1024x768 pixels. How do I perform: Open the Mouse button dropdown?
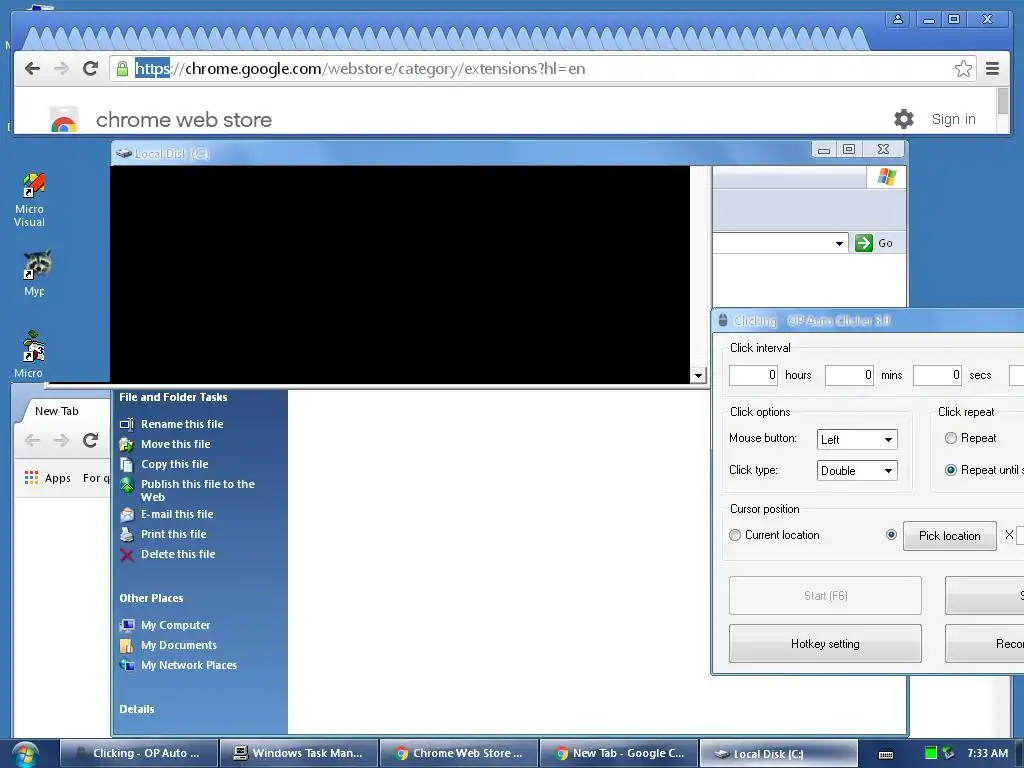click(857, 440)
